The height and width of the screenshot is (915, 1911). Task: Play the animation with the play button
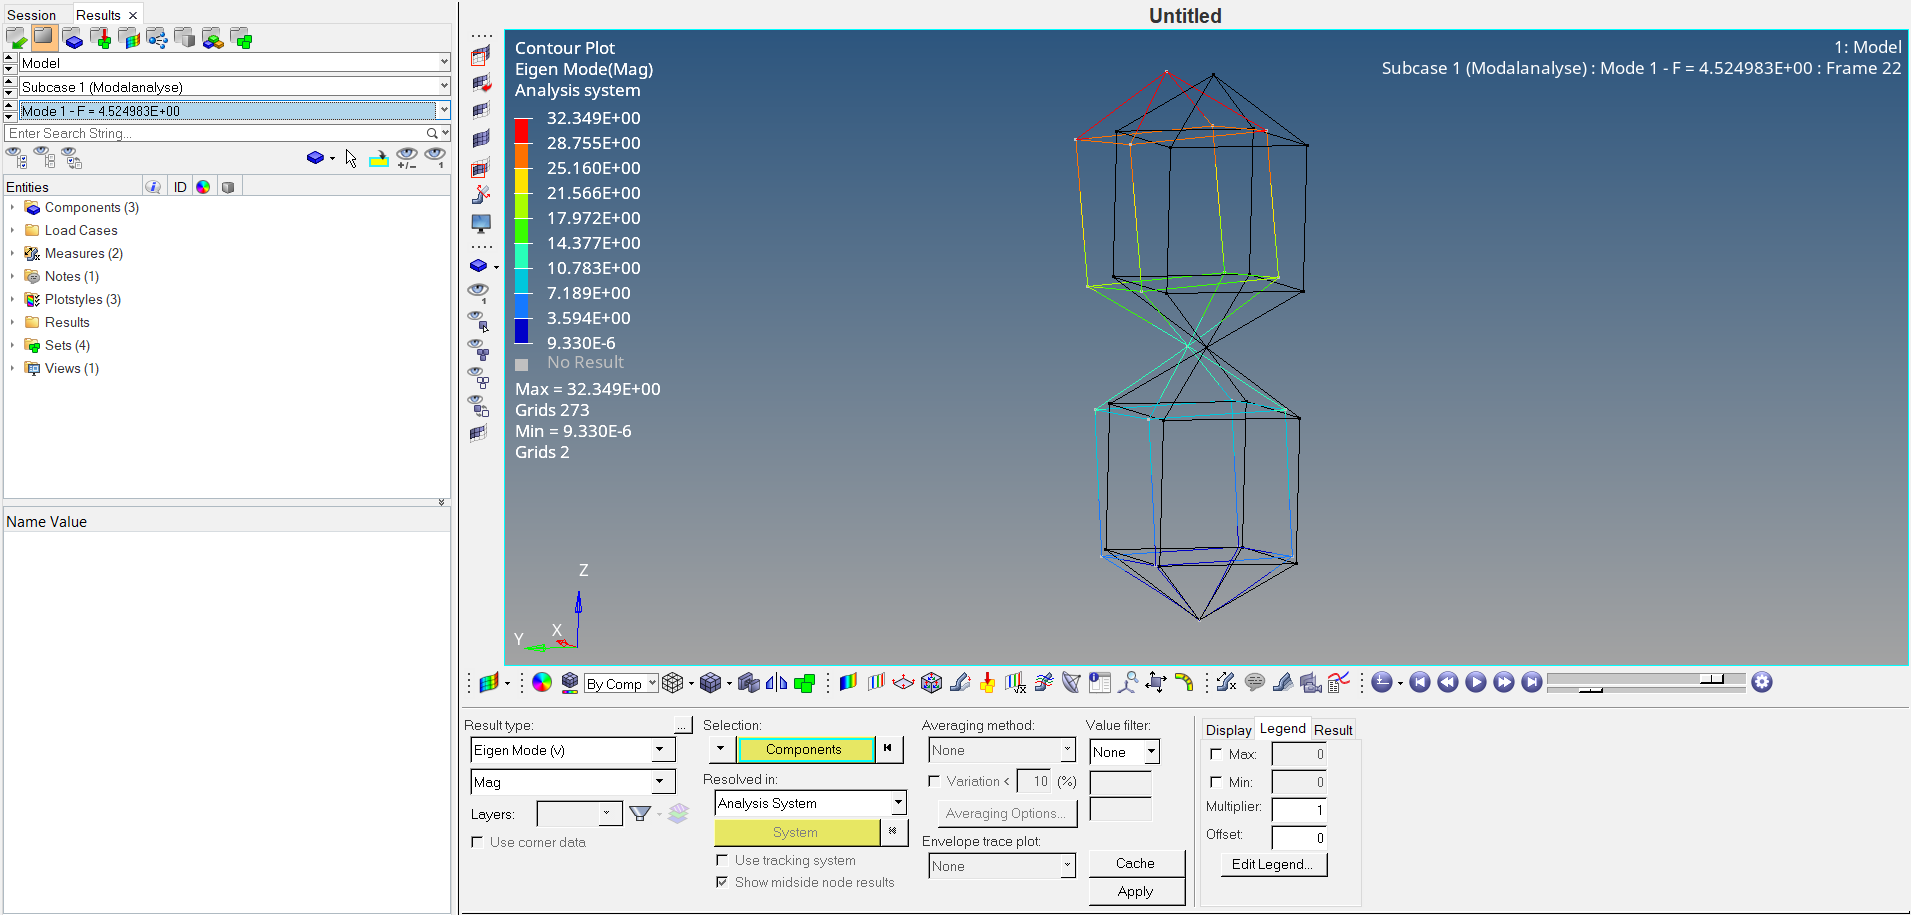[1476, 682]
